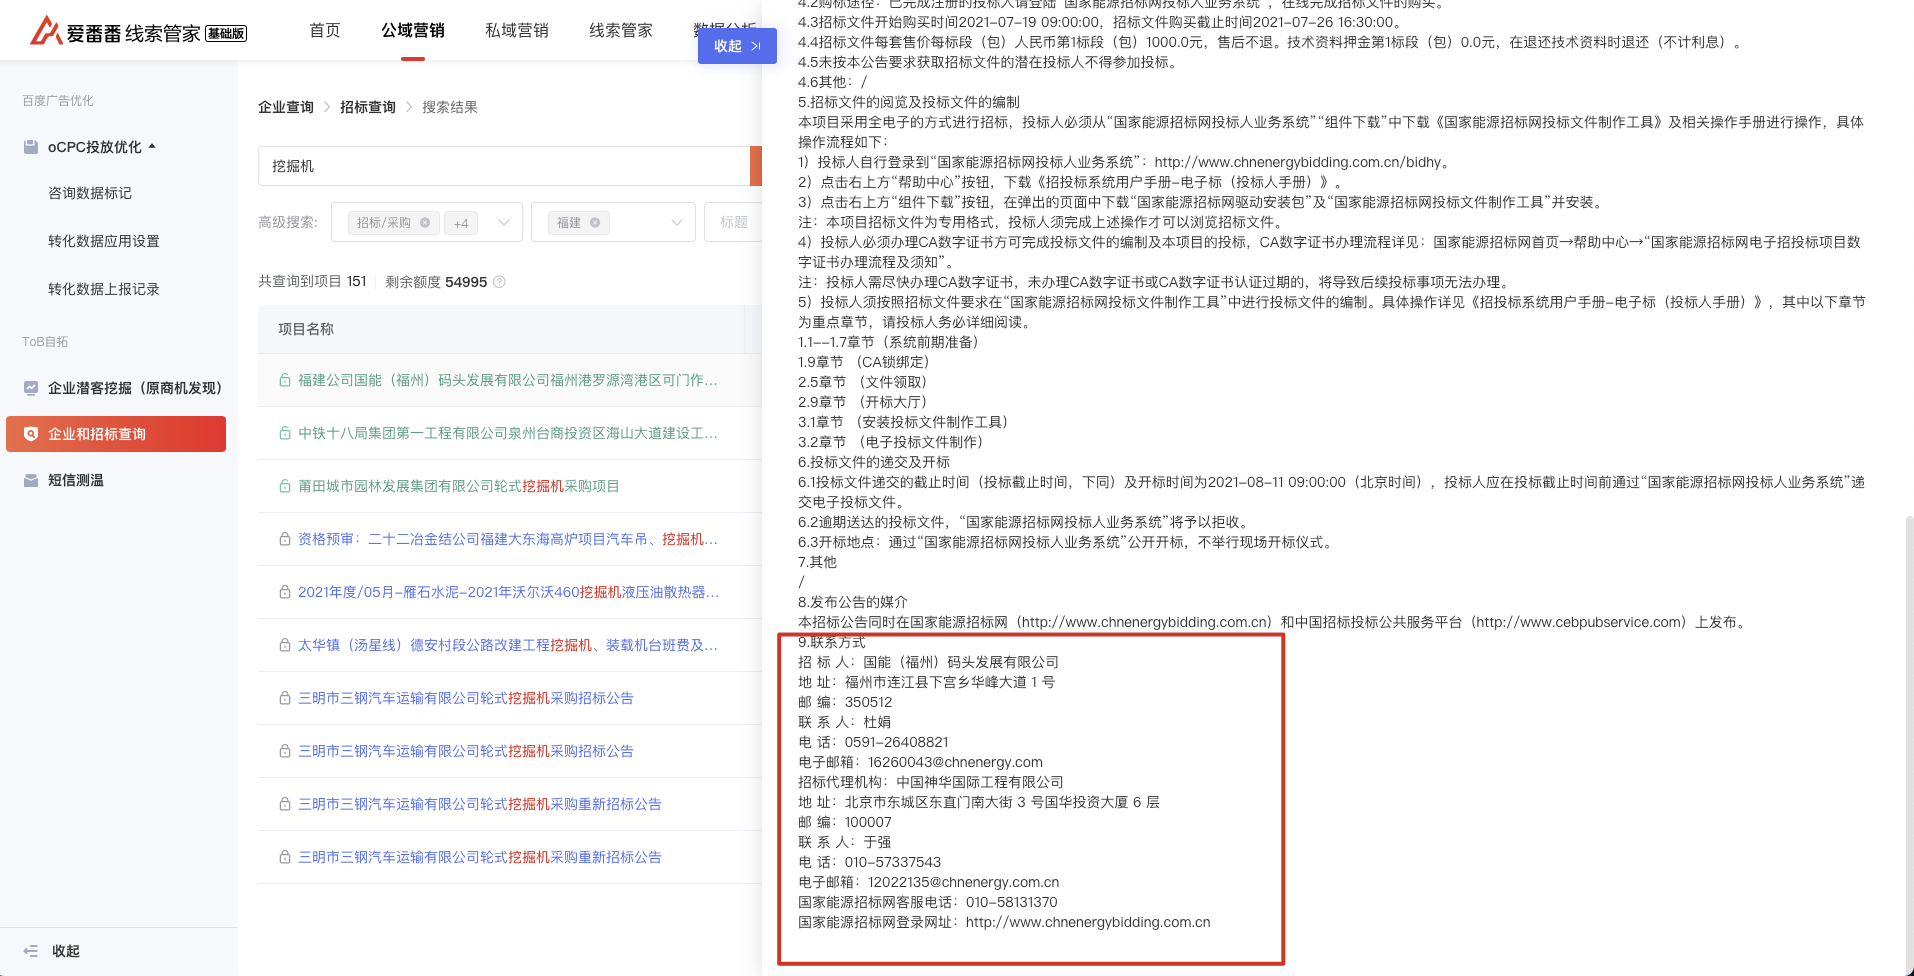This screenshot has height=976, width=1914.
Task: Click the 基础版 version badge
Action: pos(226,34)
